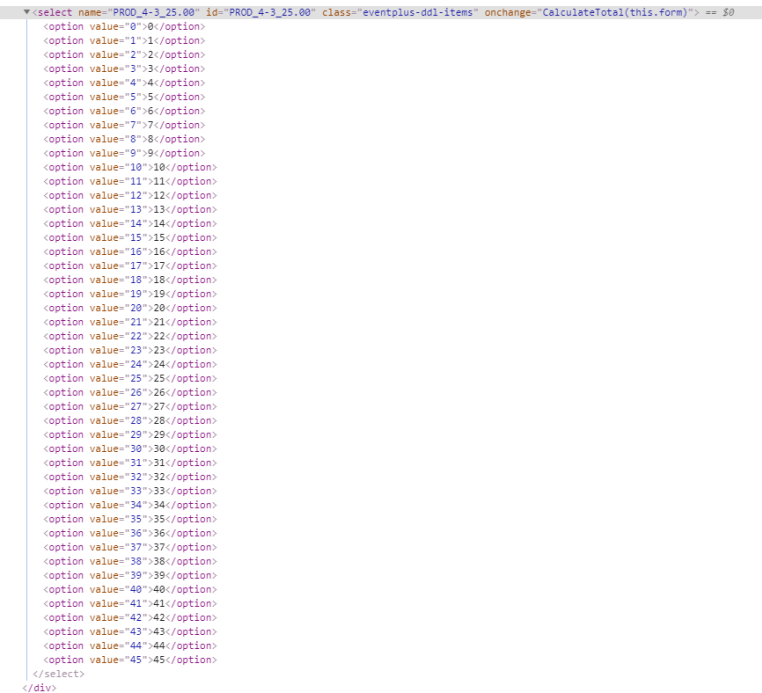The width and height of the screenshot is (762, 693).
Task: Highlight the option value="27" row
Action: (130, 407)
